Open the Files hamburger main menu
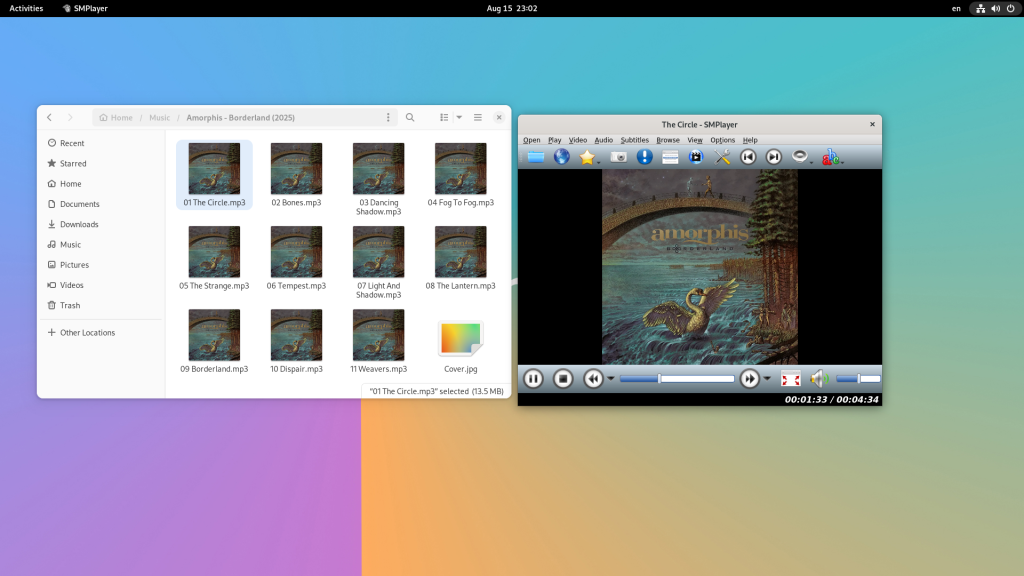1024x576 pixels. (478, 118)
